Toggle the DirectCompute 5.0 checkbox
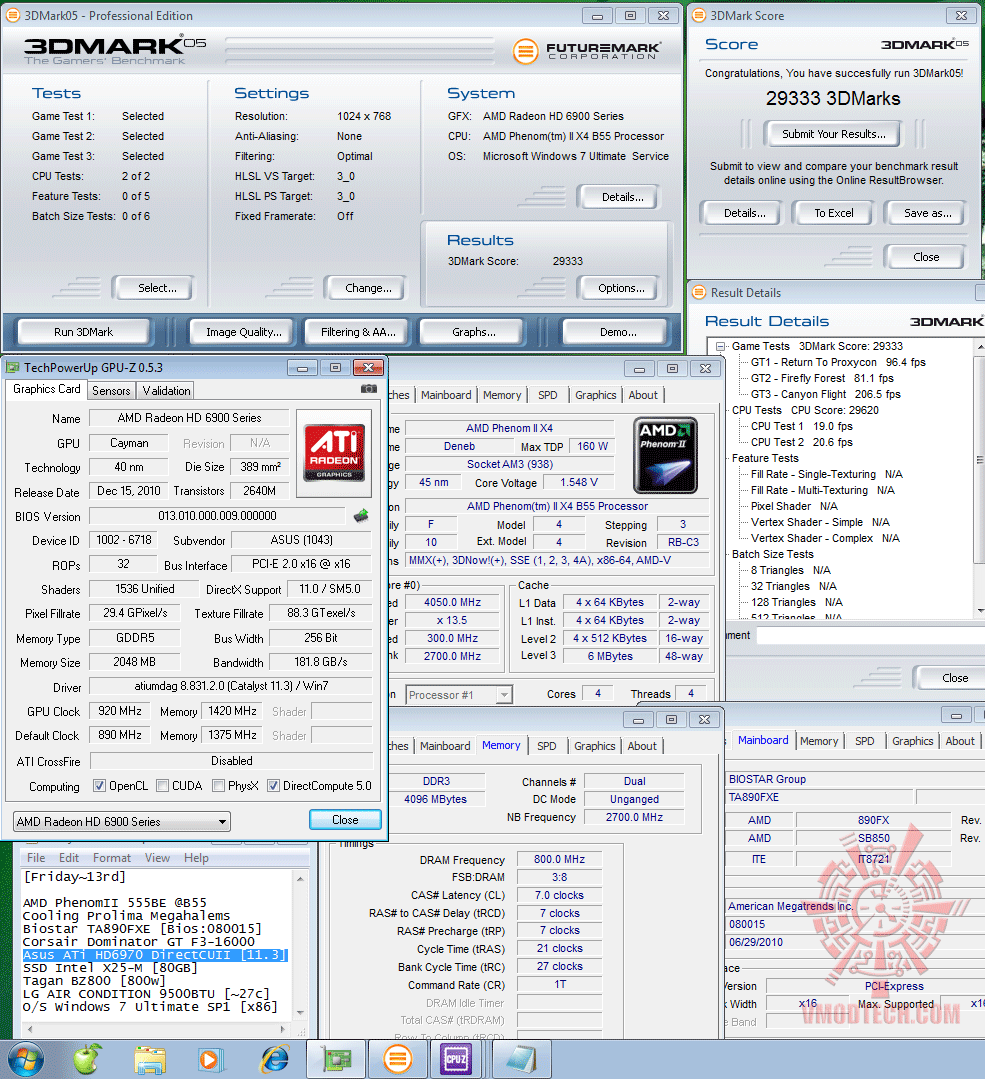This screenshot has height=1079, width=985. pyautogui.click(x=273, y=786)
